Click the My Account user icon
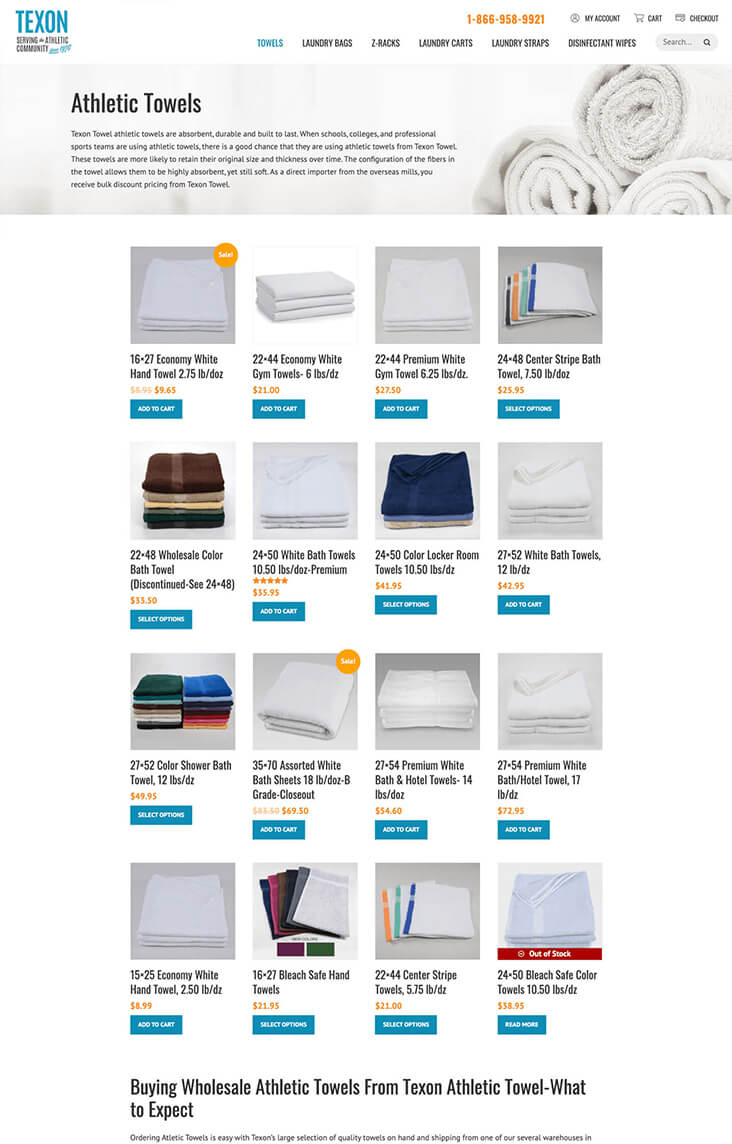 point(575,18)
